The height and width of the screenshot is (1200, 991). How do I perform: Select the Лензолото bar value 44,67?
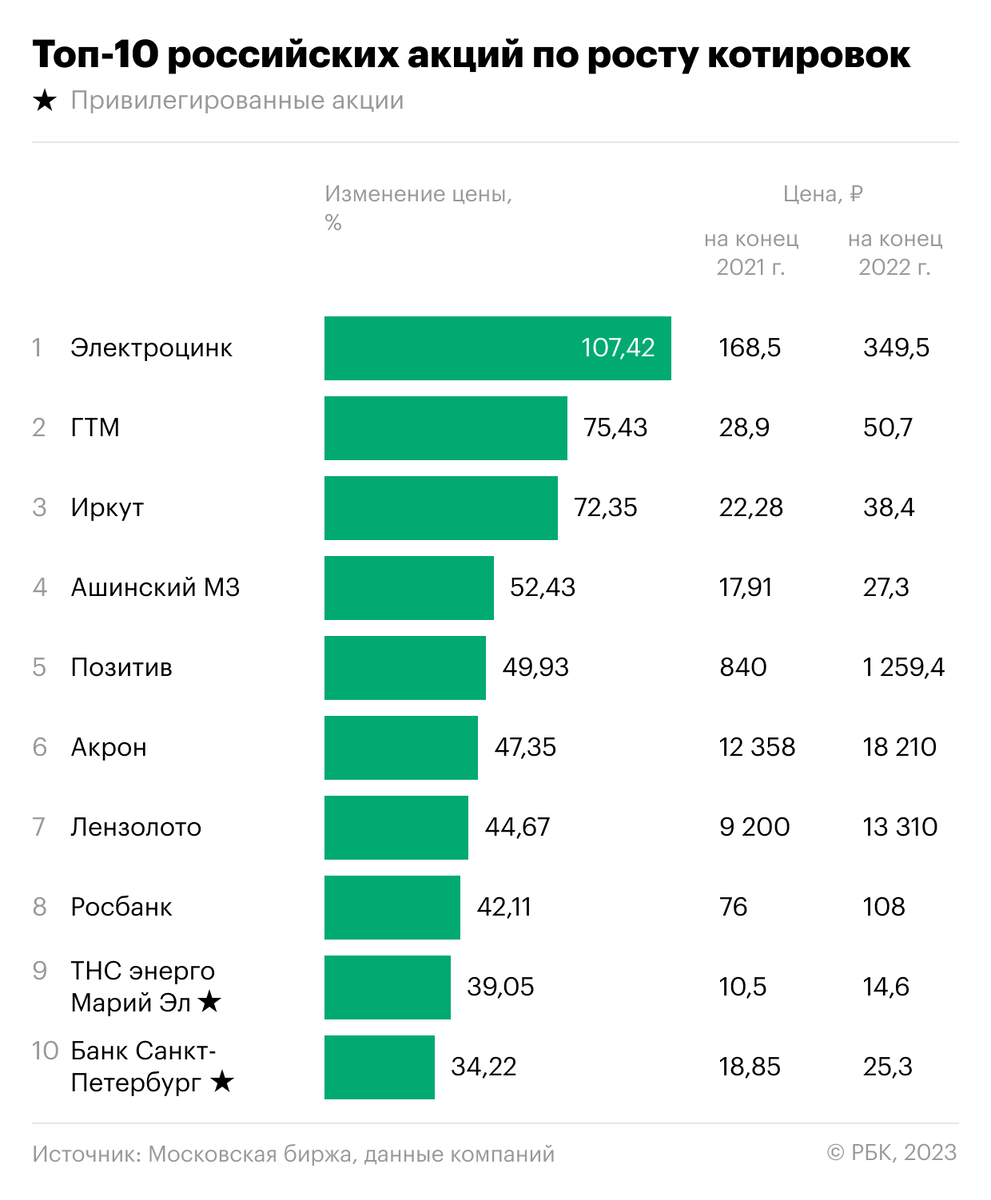click(517, 827)
